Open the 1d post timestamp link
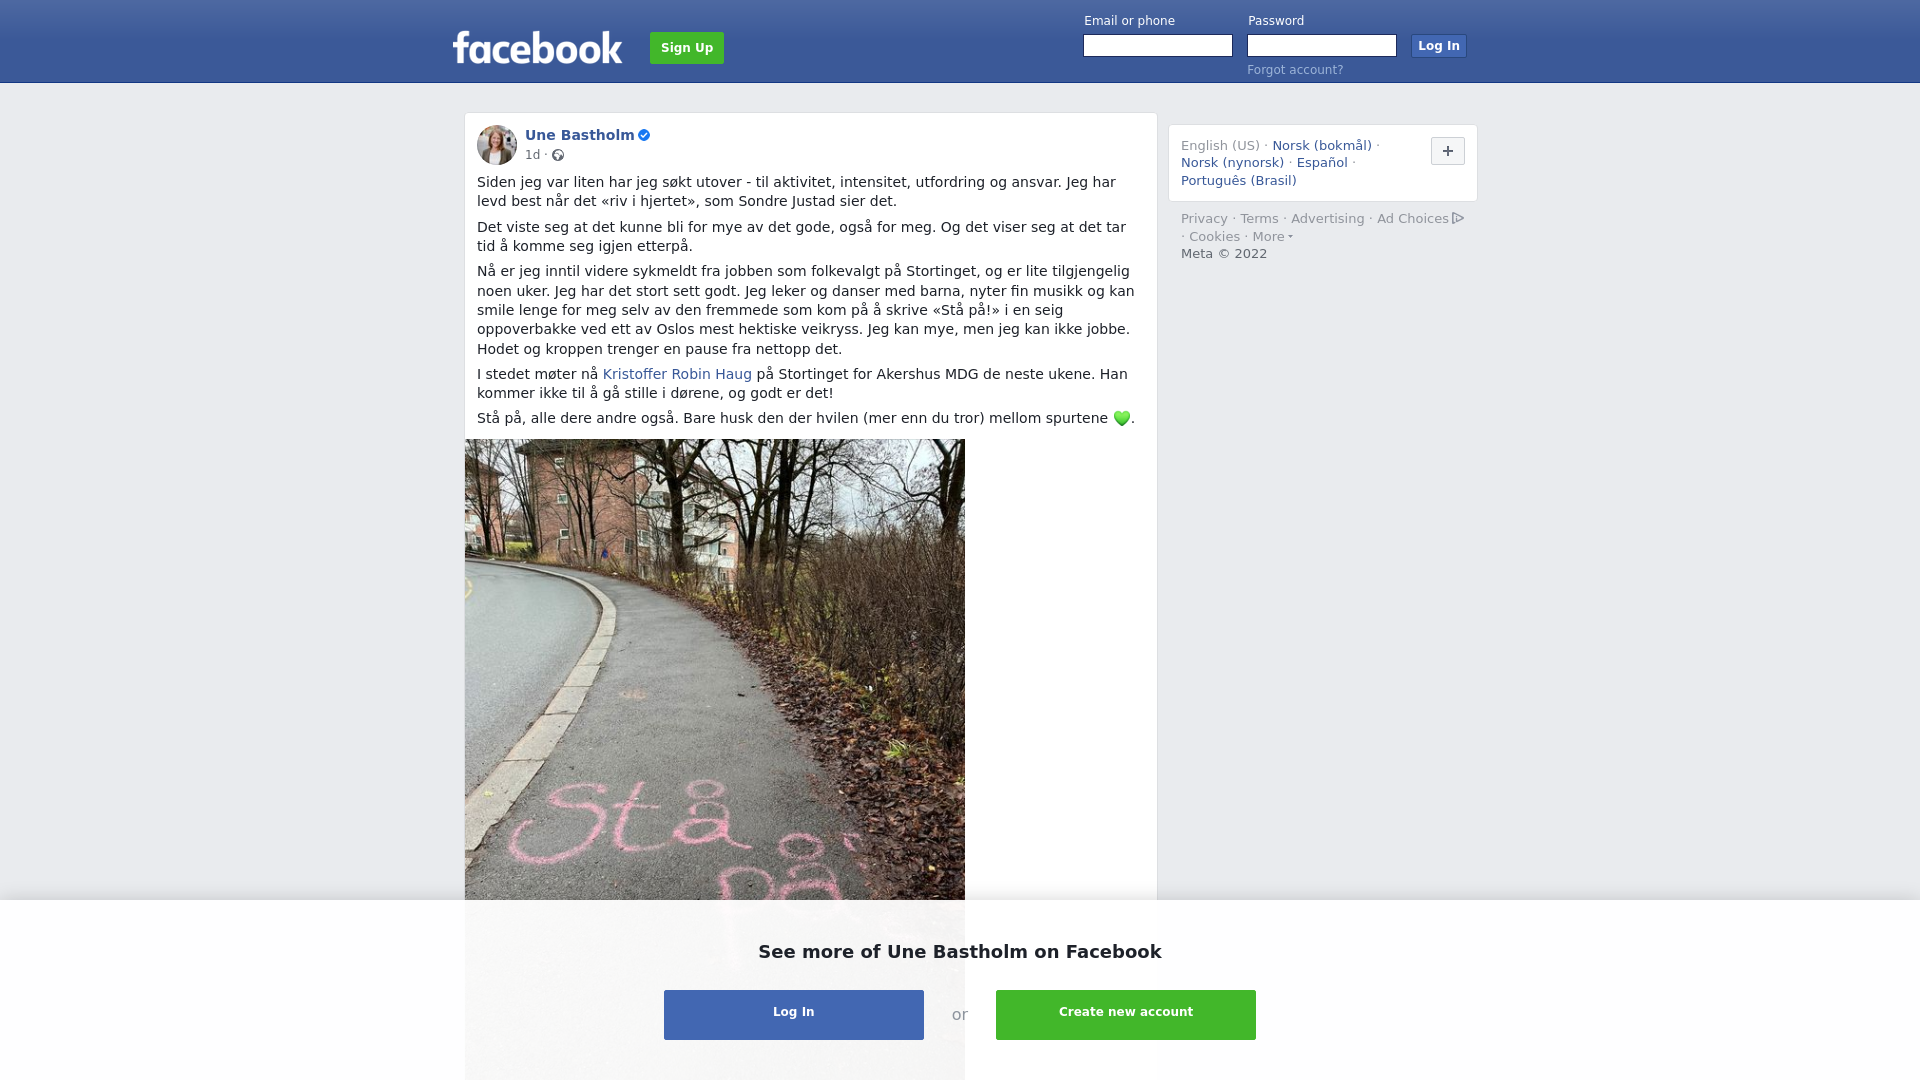The width and height of the screenshot is (1920, 1080). (x=532, y=155)
